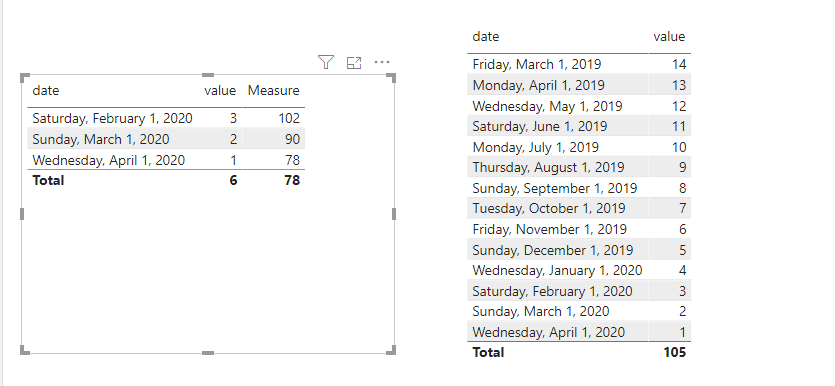Select 'Friday, November 1, 2019' row
835x386 pixels.
[x=579, y=229]
